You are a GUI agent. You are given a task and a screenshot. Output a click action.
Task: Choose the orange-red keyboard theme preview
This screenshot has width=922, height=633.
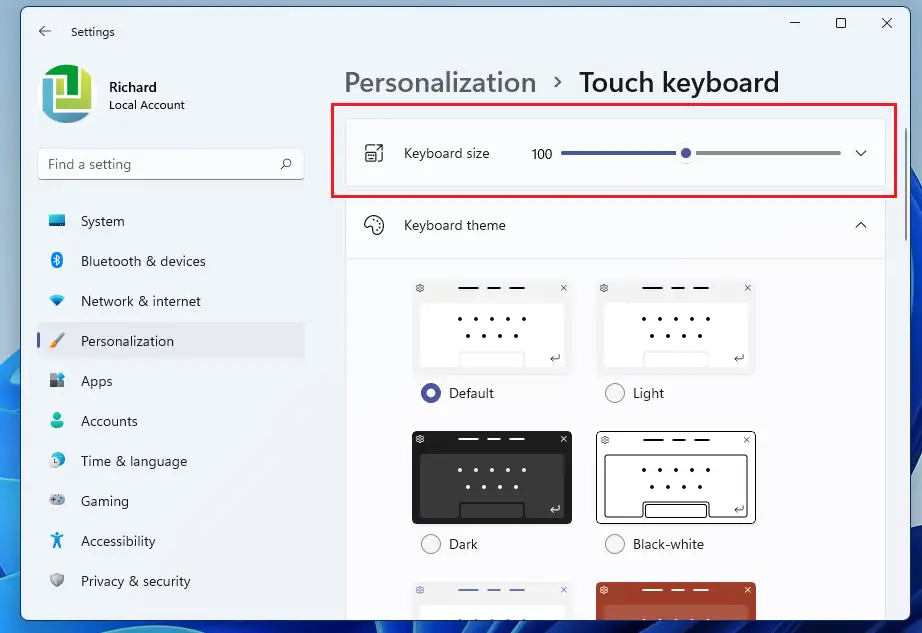[676, 601]
